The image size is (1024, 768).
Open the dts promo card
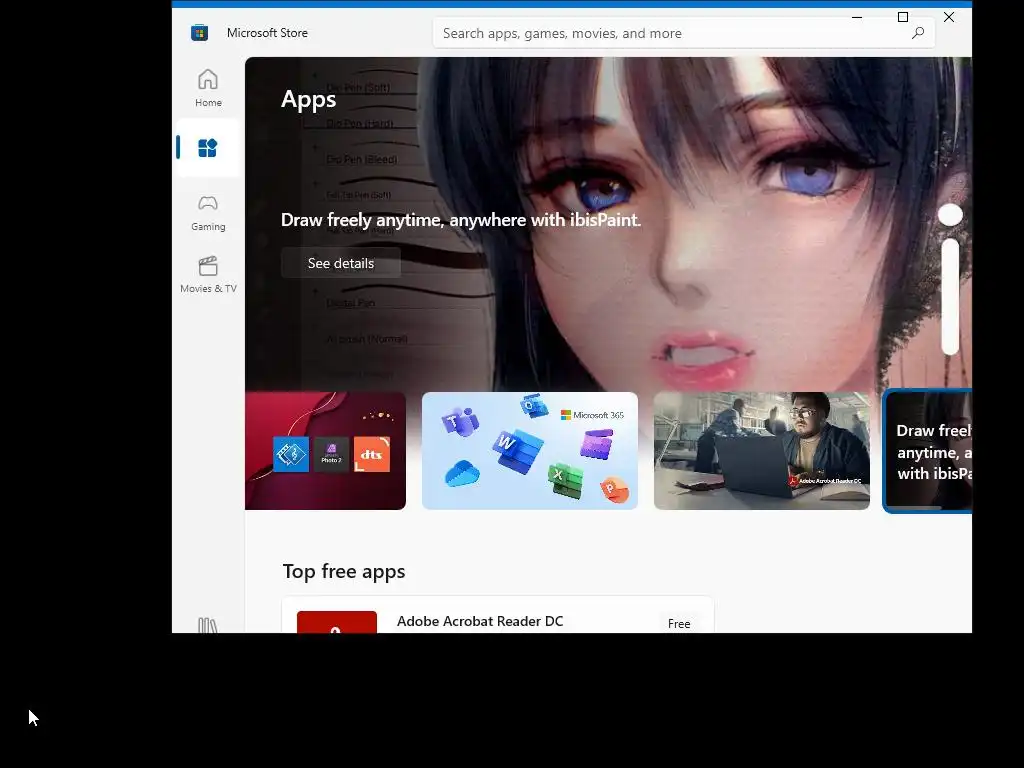[x=325, y=451]
